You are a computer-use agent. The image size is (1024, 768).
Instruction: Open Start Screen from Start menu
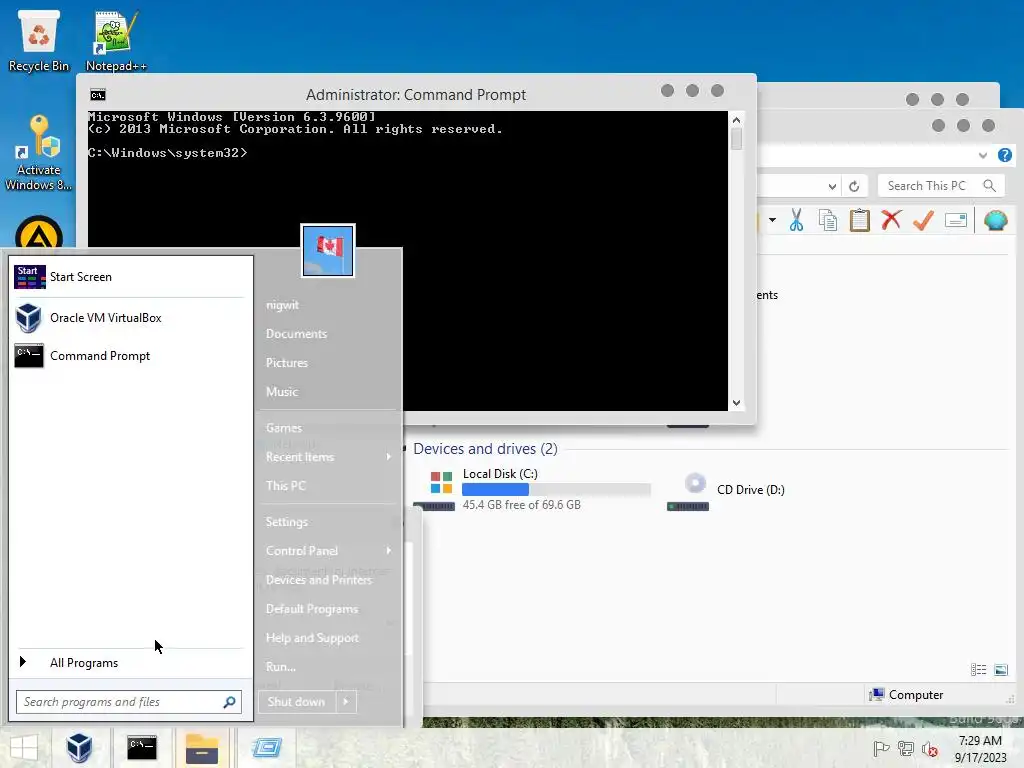tap(129, 277)
